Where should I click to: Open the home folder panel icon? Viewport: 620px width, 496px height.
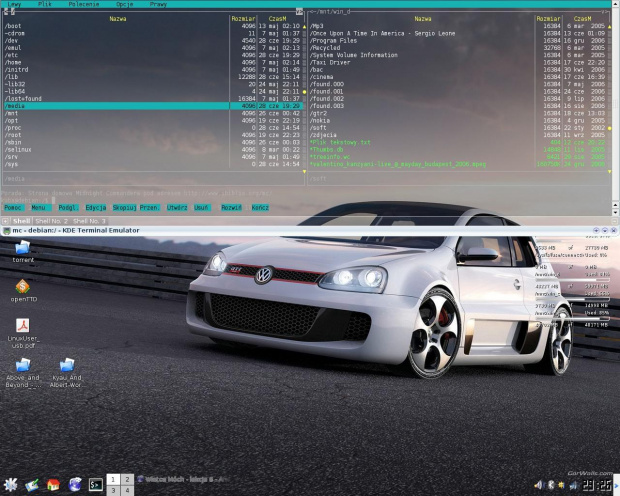tap(53, 485)
